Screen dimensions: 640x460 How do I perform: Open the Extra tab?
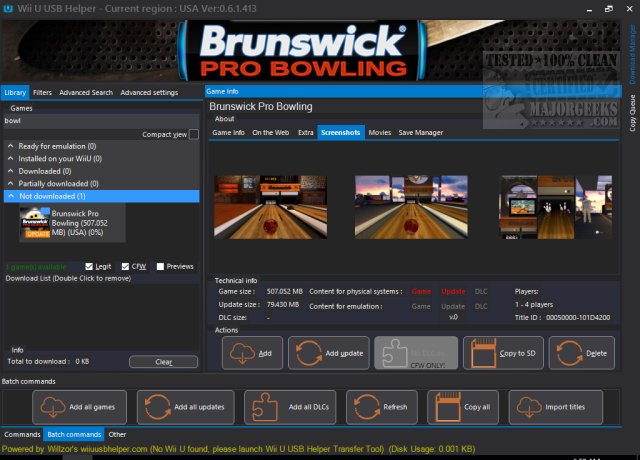306,133
